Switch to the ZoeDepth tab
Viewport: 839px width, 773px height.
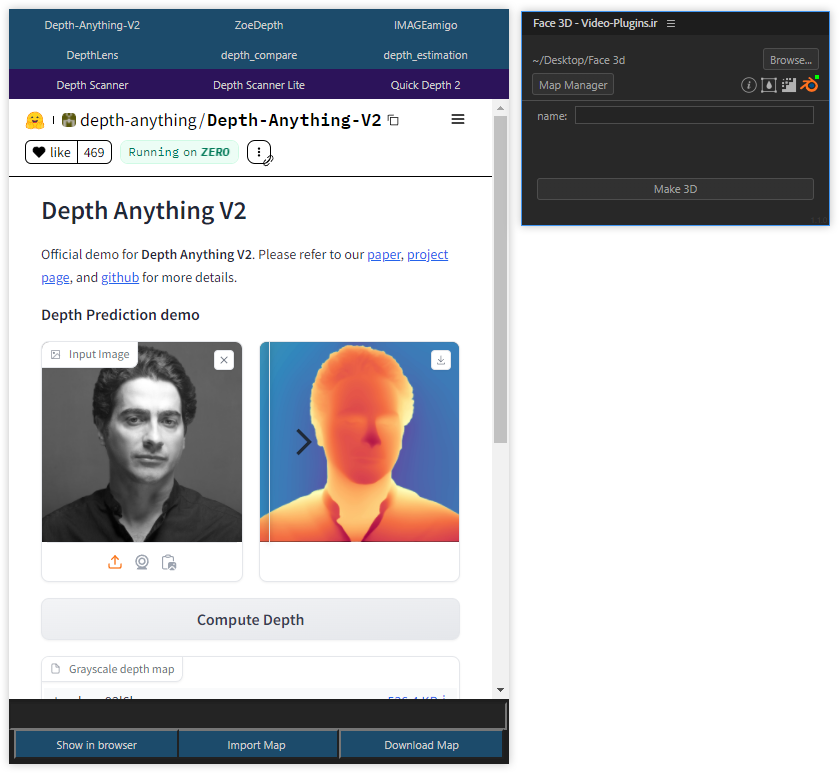click(259, 25)
